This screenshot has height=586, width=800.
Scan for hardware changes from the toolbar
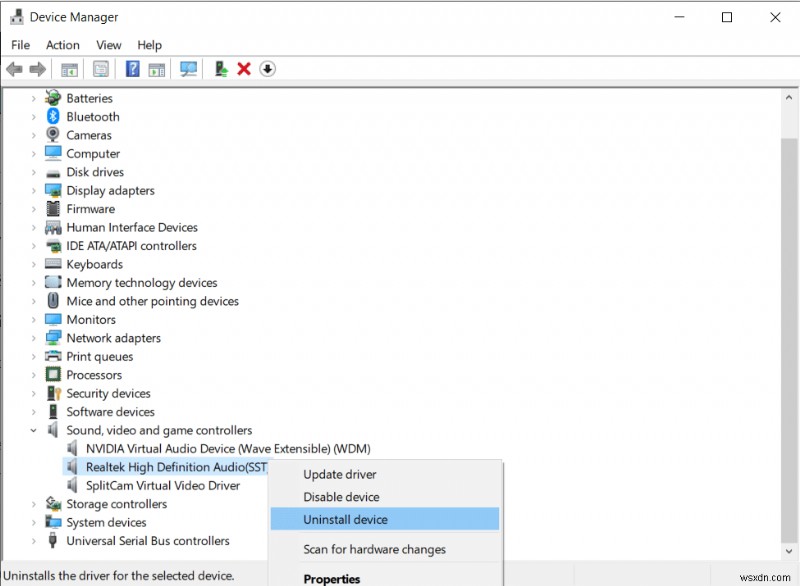coord(186,68)
